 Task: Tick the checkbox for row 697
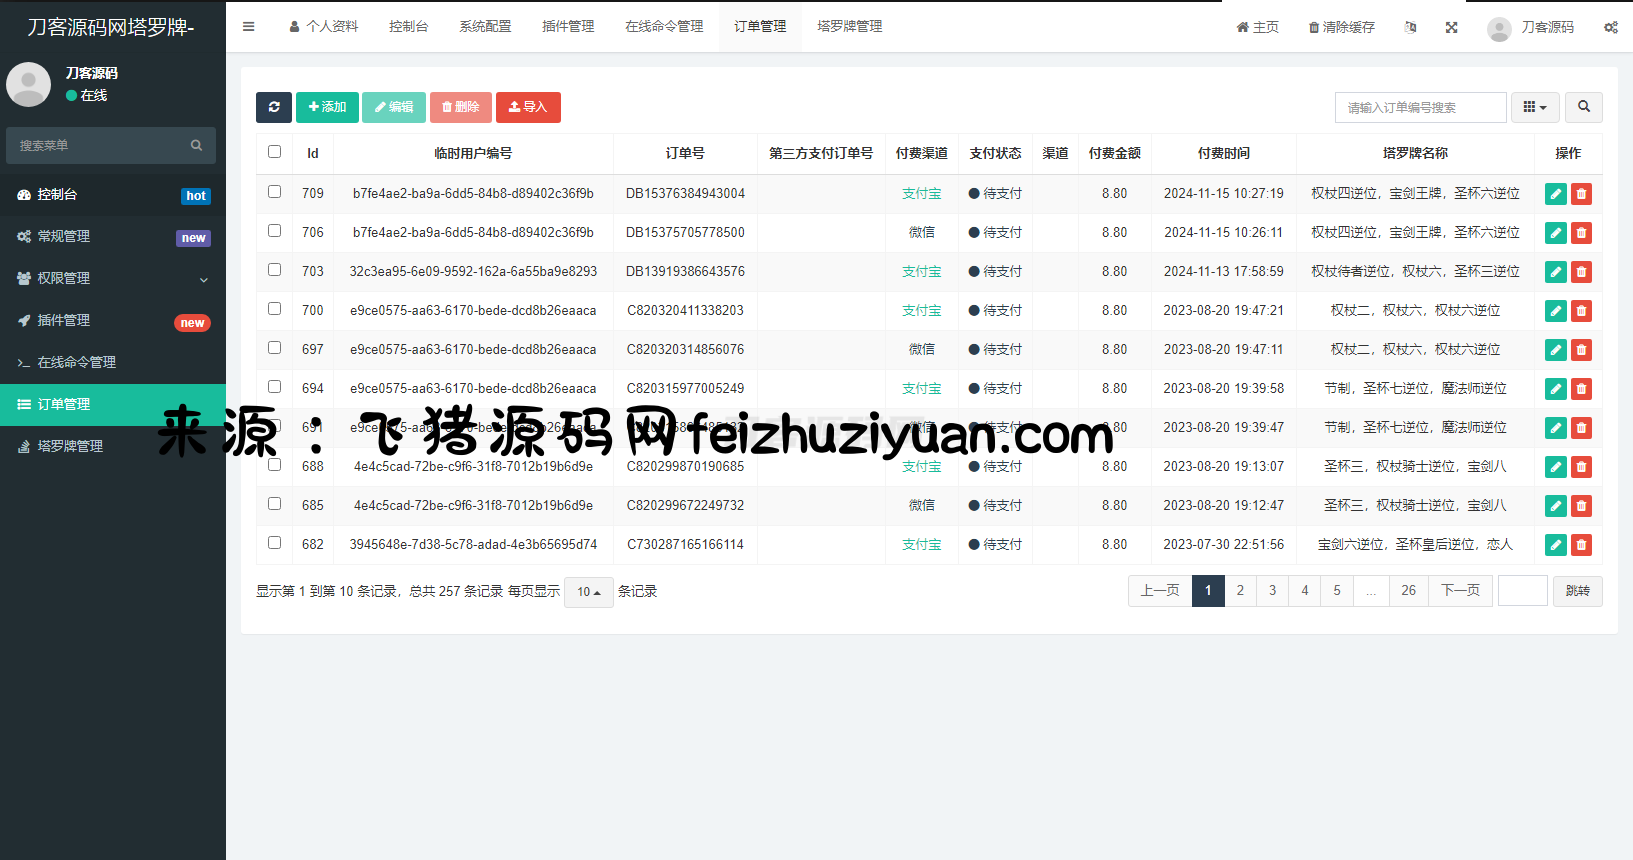point(274,348)
